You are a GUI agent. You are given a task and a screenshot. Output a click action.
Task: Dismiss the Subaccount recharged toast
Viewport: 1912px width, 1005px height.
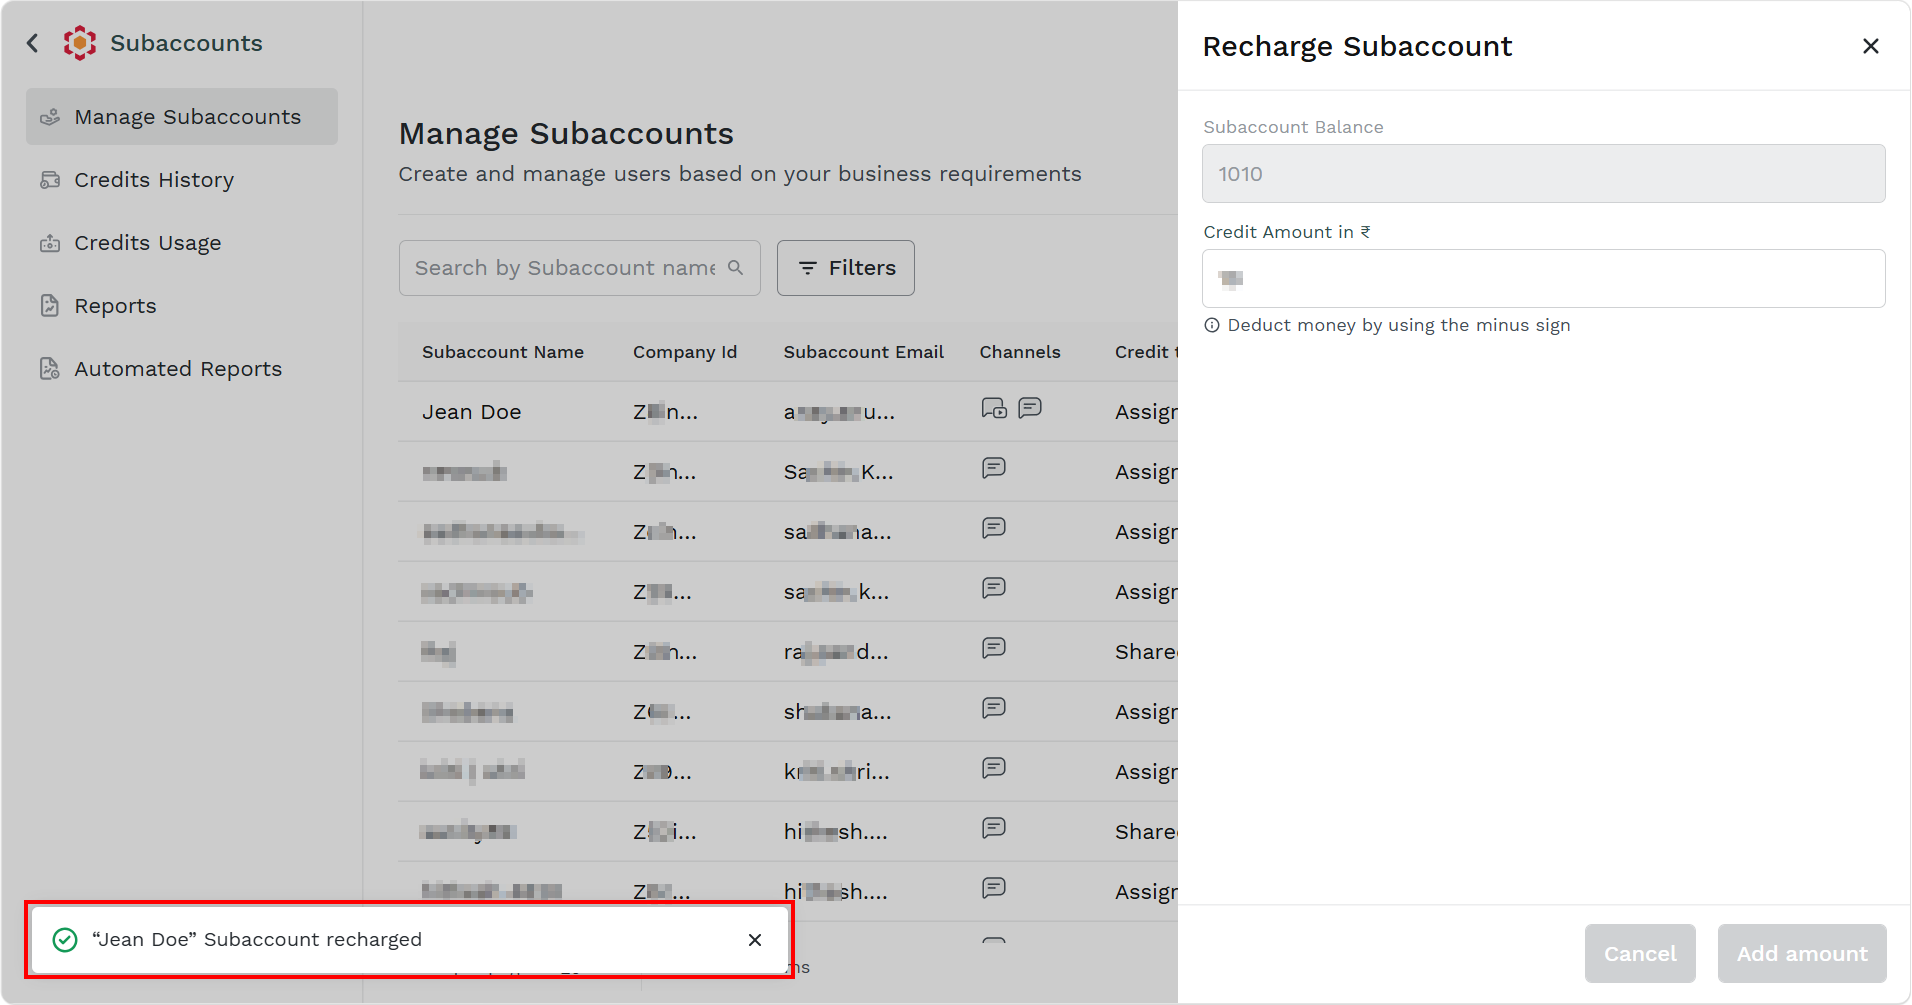pyautogui.click(x=755, y=940)
